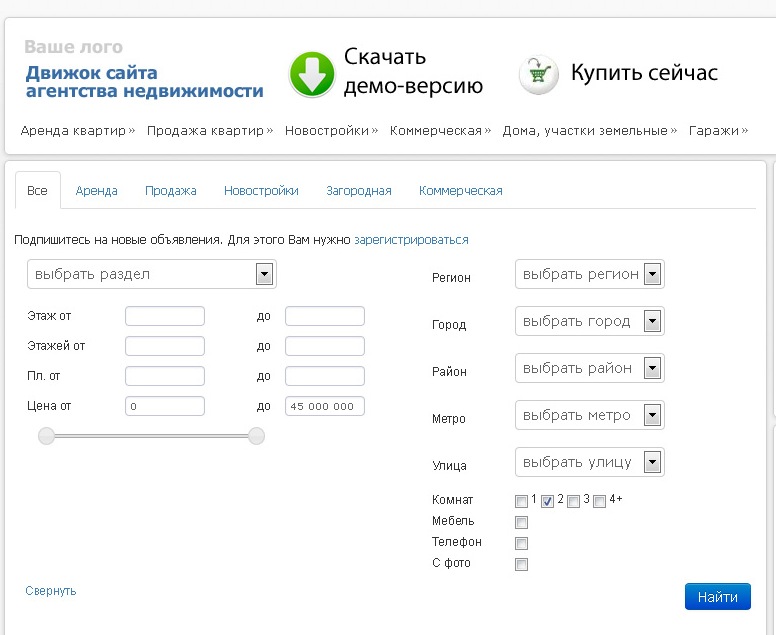This screenshot has width=776, height=635.
Task: Switch to the 'Загородная' tab
Action: tap(359, 191)
